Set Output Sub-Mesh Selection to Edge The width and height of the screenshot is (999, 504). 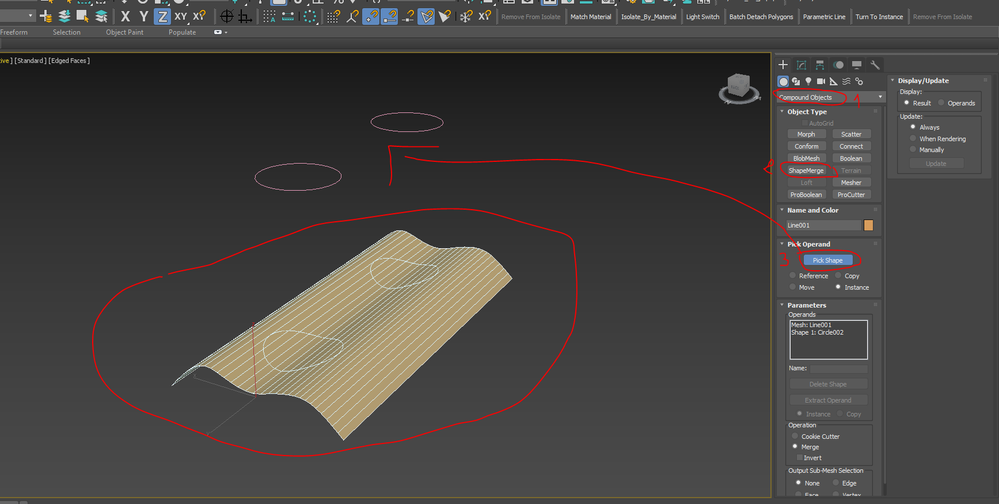(836, 483)
